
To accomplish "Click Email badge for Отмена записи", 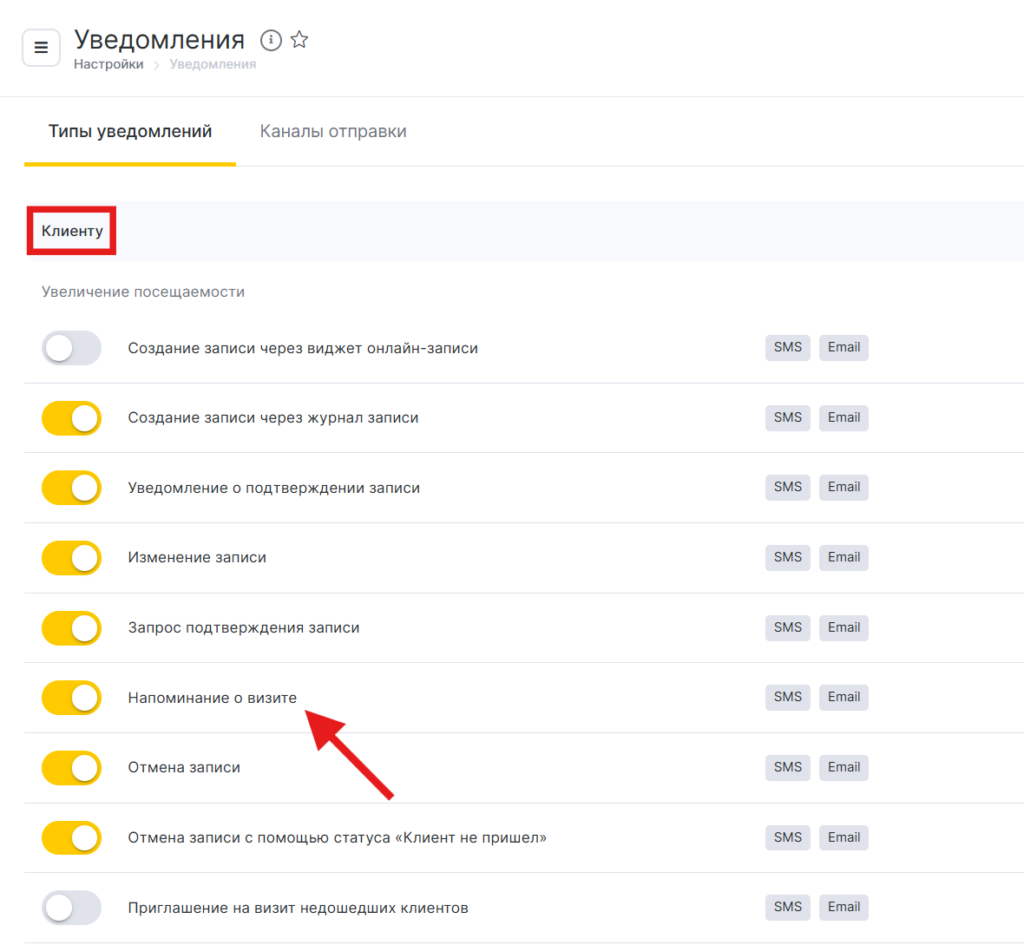I will 844,767.
